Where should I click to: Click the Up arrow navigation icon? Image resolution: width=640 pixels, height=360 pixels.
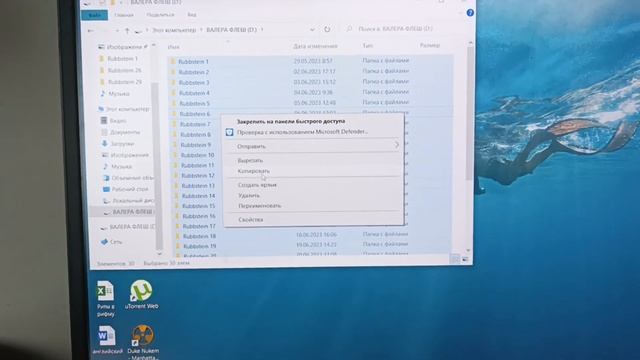pos(127,31)
